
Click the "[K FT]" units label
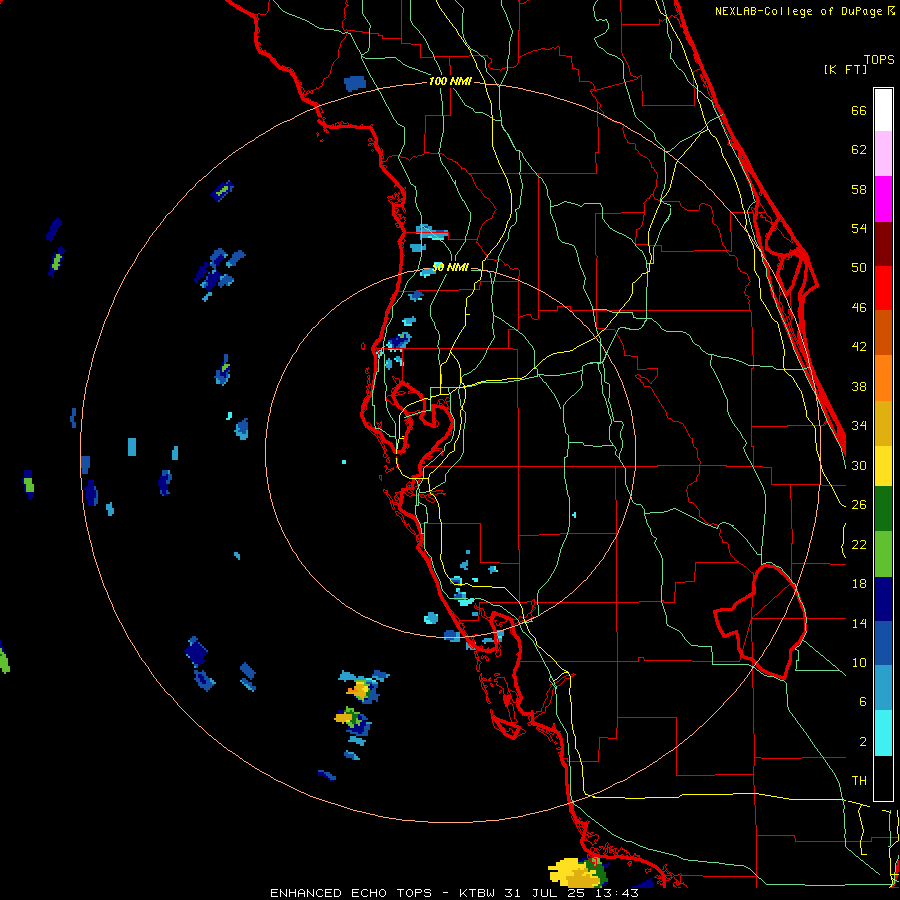click(x=845, y=70)
